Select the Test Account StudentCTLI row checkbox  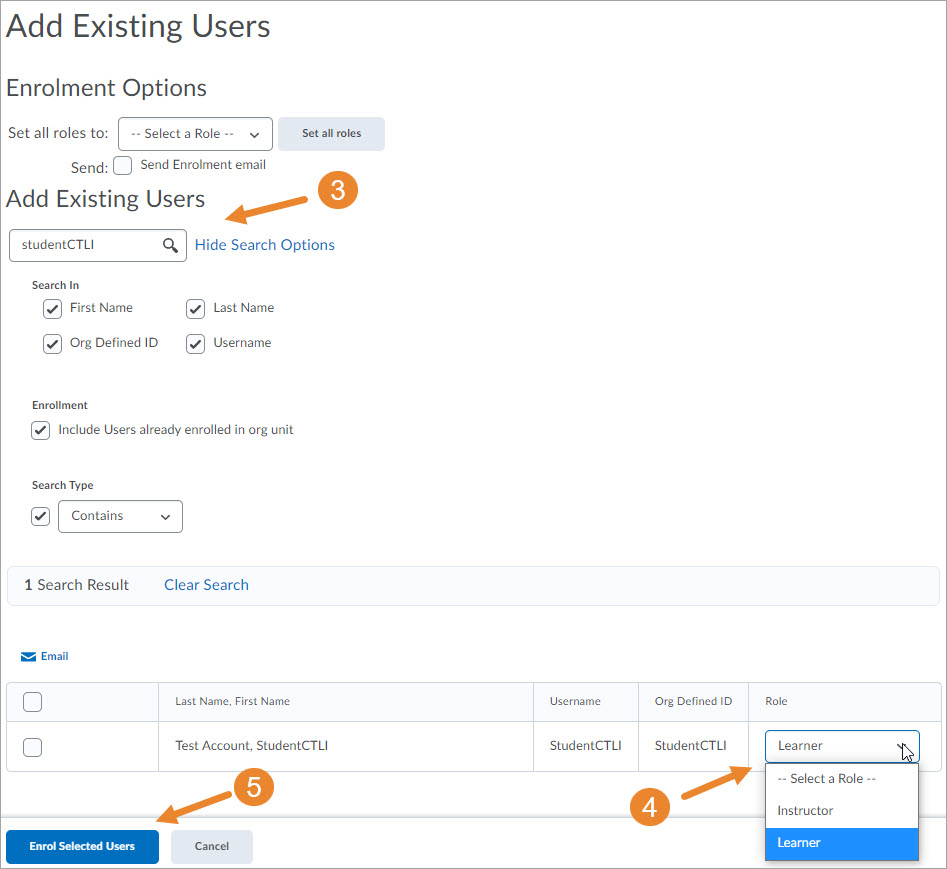[x=32, y=747]
